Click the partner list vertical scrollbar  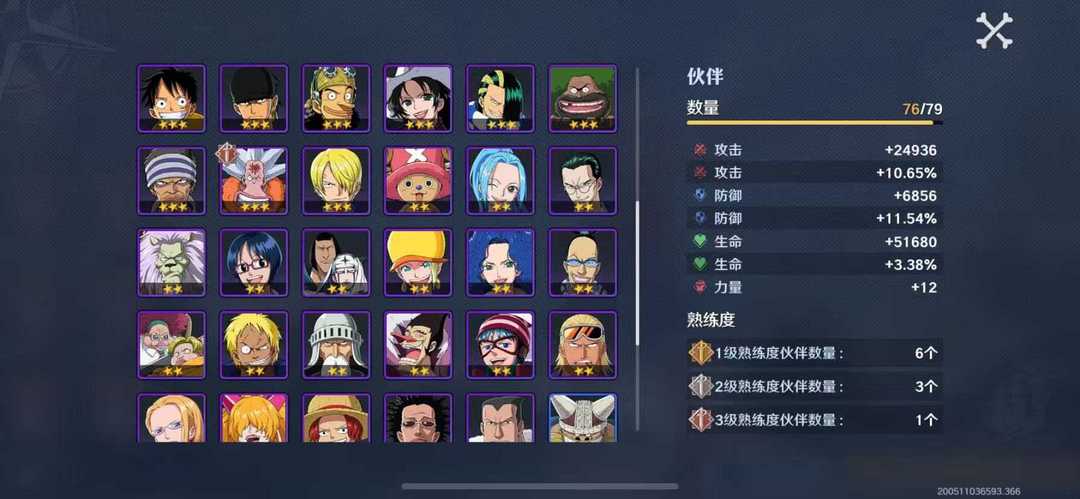point(637,248)
